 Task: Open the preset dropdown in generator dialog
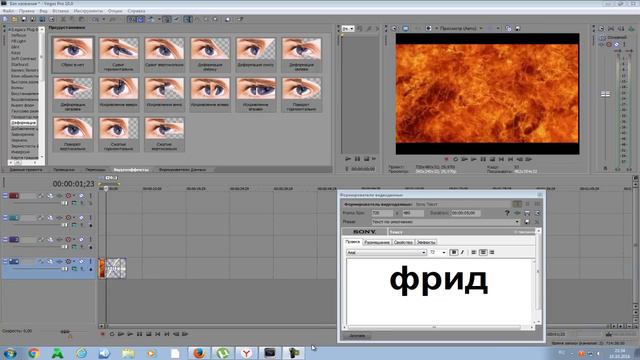[517, 222]
